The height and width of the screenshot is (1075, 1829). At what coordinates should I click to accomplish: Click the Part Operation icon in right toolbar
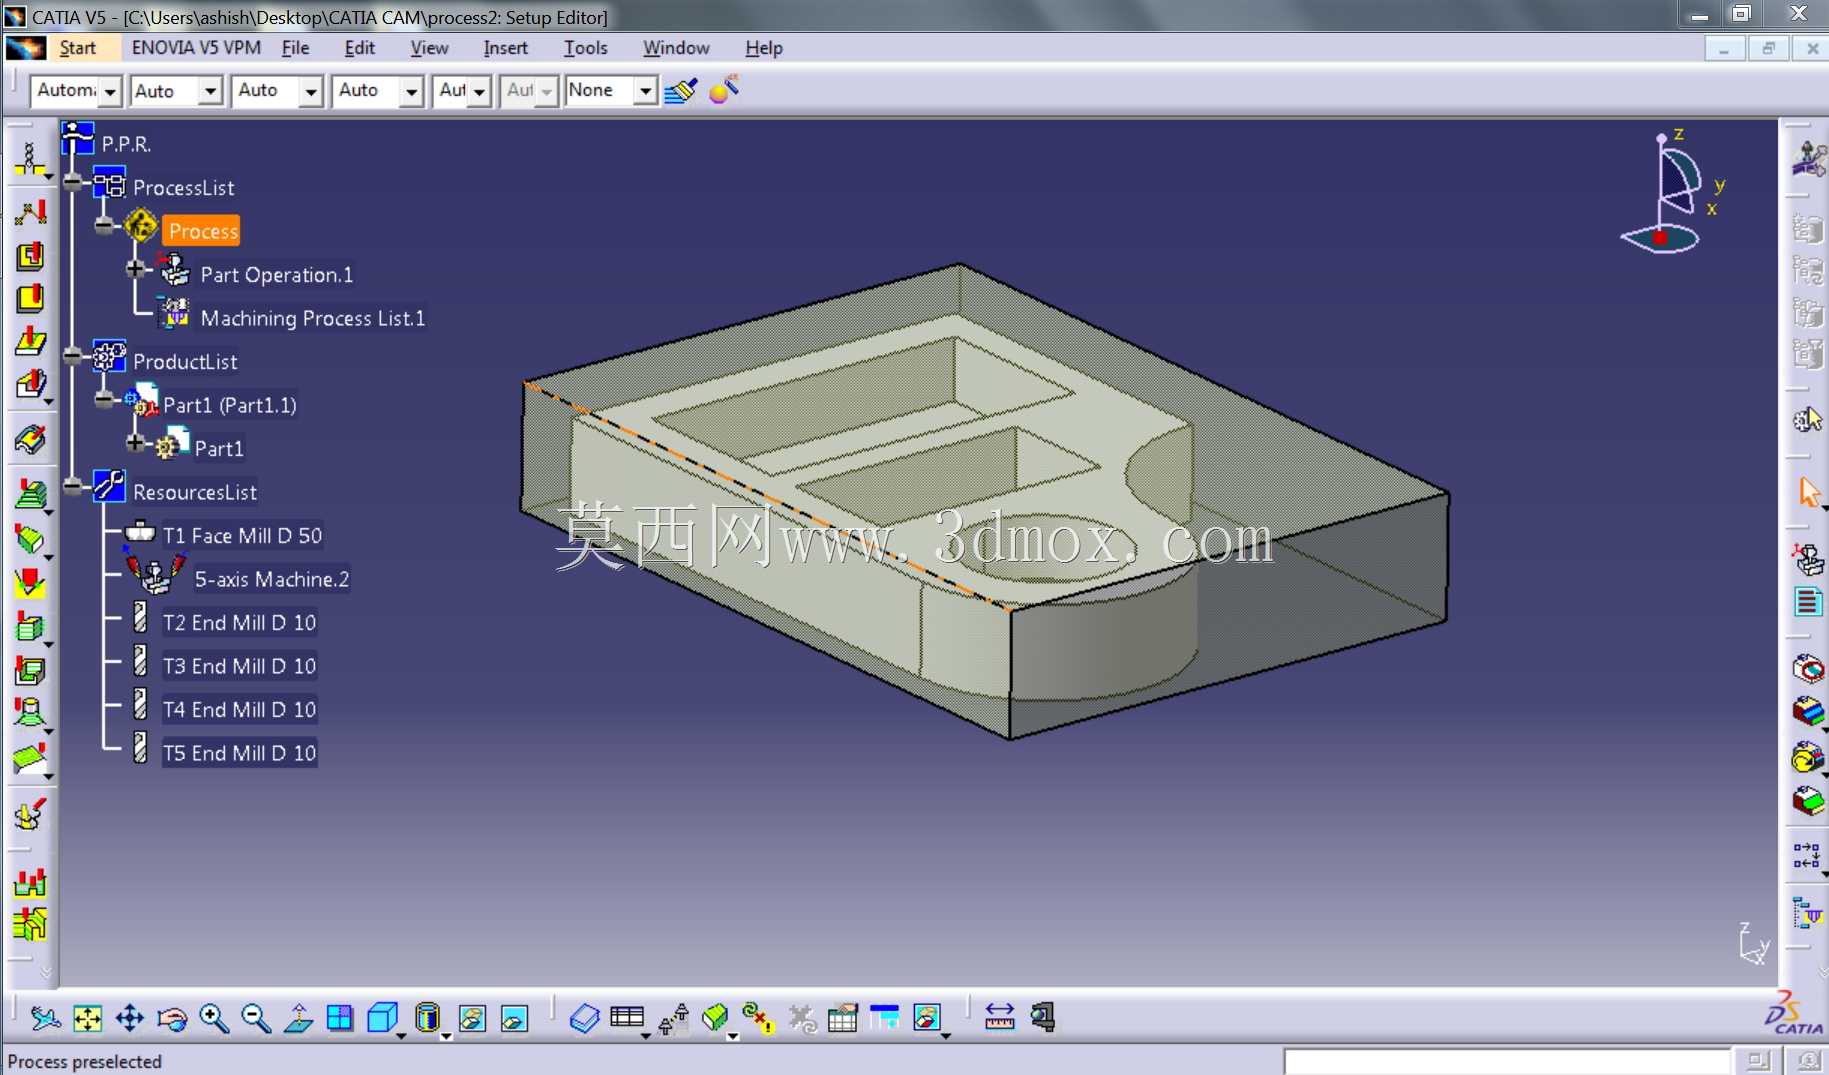1808,559
